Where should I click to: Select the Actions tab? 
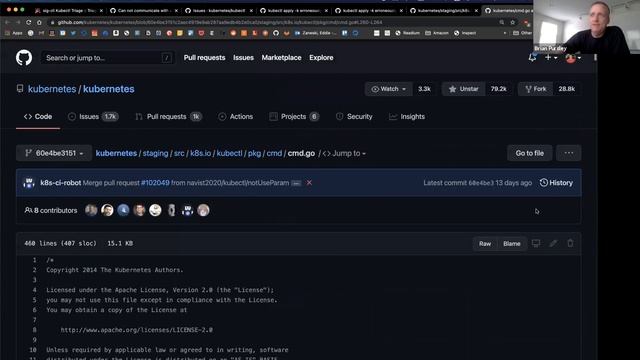(x=236, y=117)
